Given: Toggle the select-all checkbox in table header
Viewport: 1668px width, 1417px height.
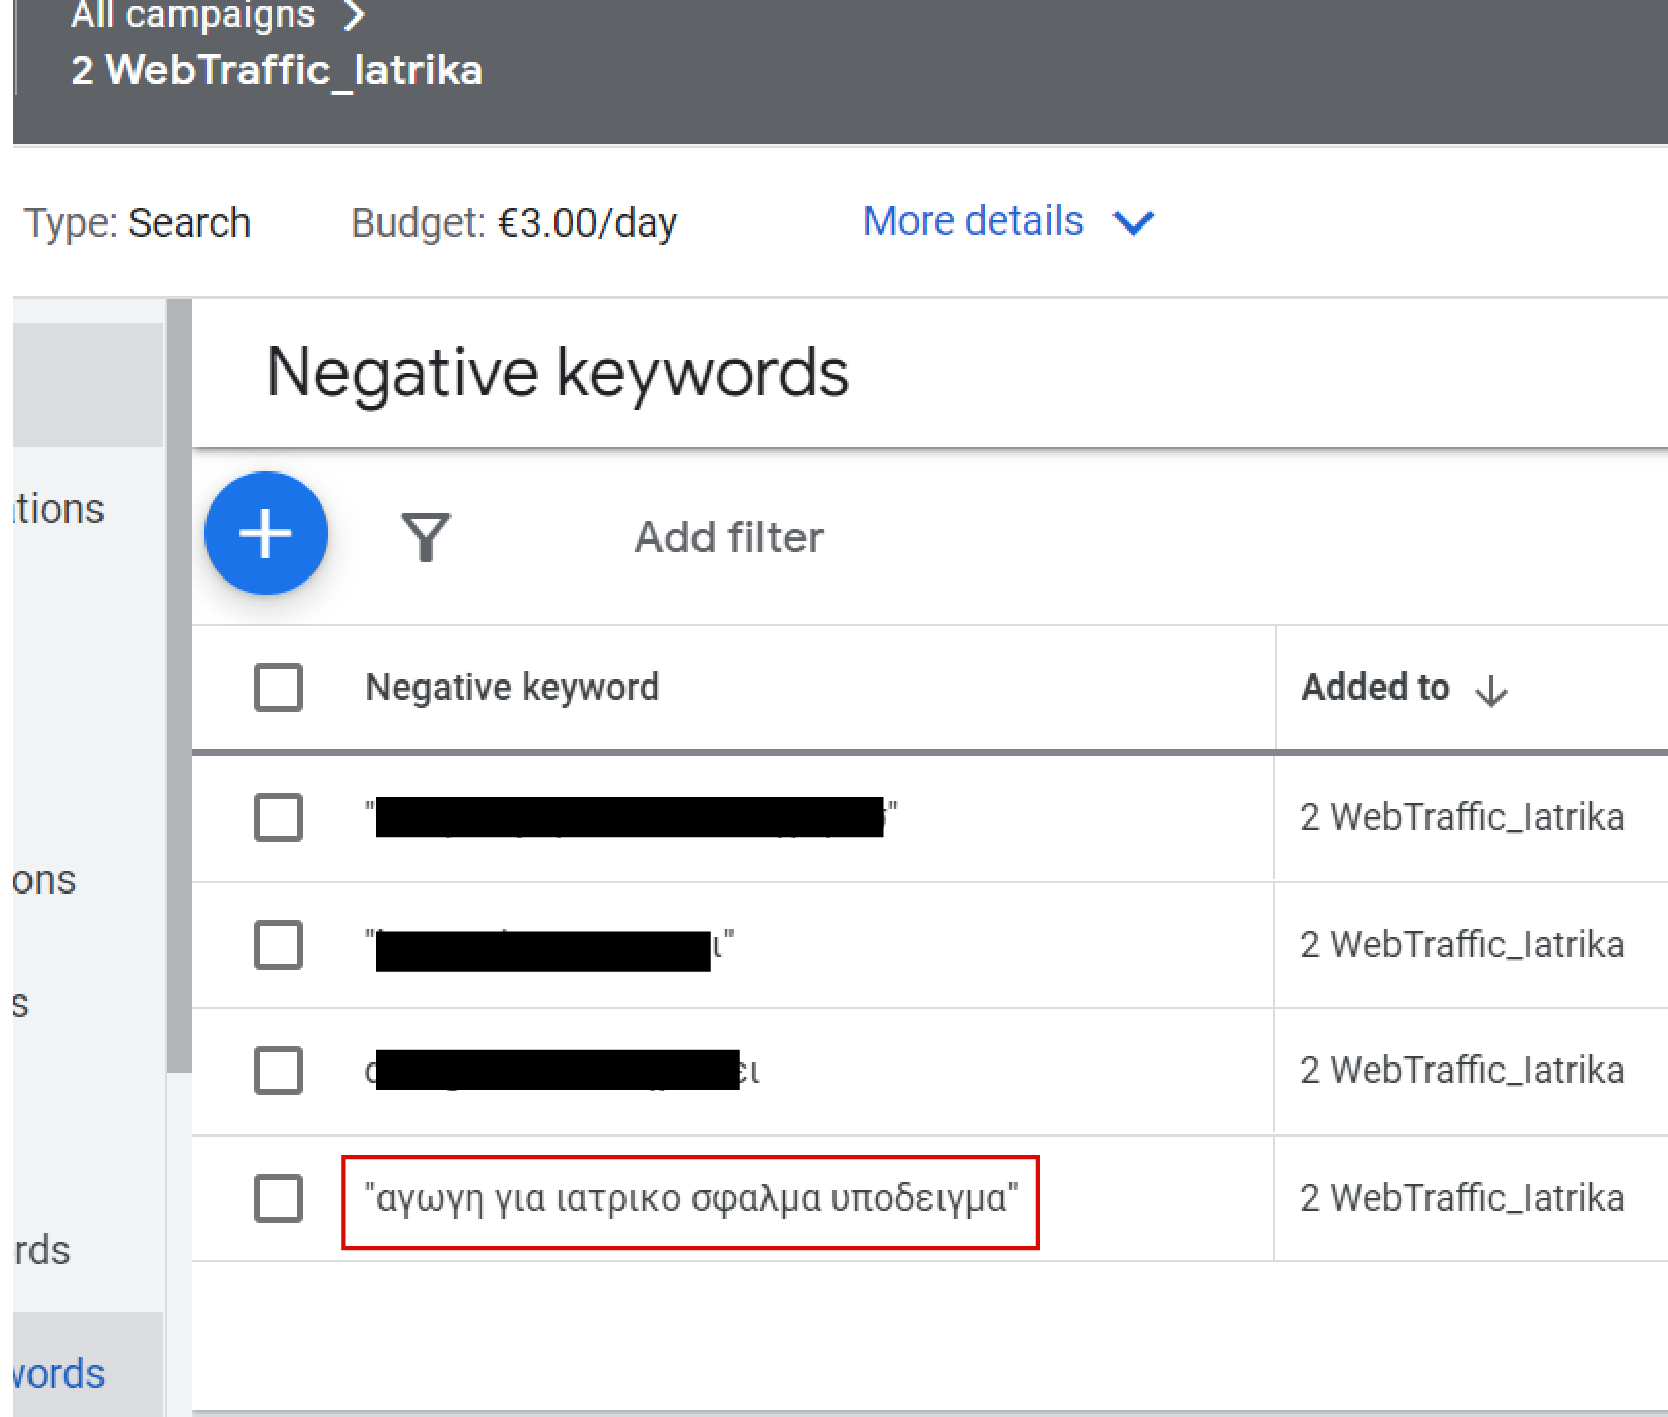Looking at the screenshot, I should pos(278,687).
